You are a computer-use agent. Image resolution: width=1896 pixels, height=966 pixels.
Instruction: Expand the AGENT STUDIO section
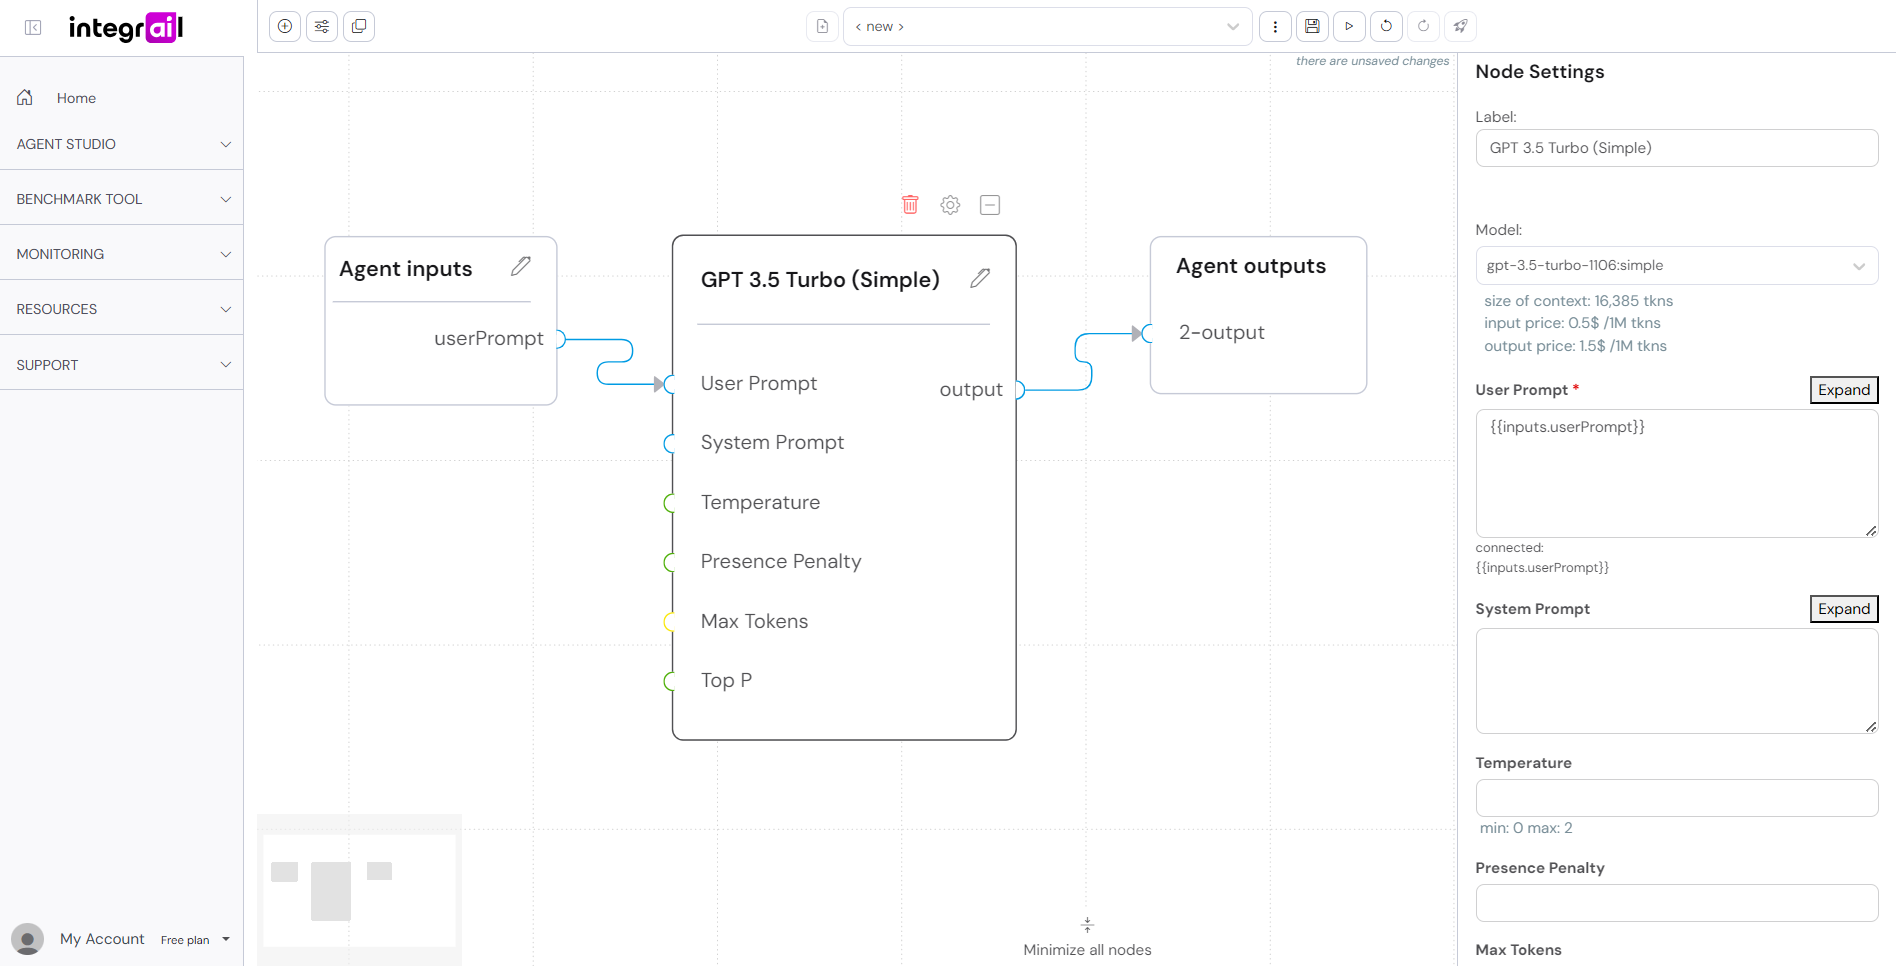tap(122, 144)
